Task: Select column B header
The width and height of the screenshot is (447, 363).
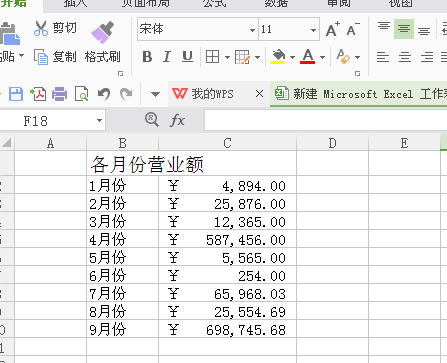Action: 122,143
